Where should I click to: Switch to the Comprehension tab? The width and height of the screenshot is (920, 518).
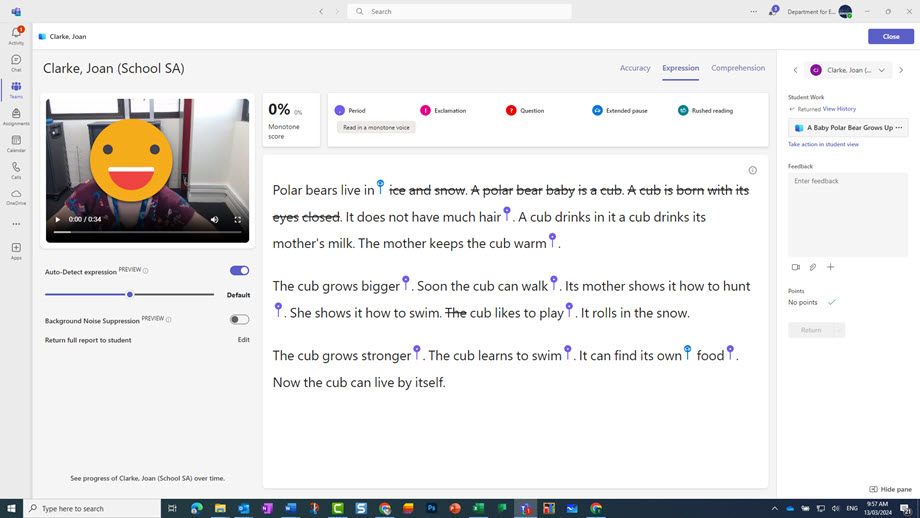[738, 68]
